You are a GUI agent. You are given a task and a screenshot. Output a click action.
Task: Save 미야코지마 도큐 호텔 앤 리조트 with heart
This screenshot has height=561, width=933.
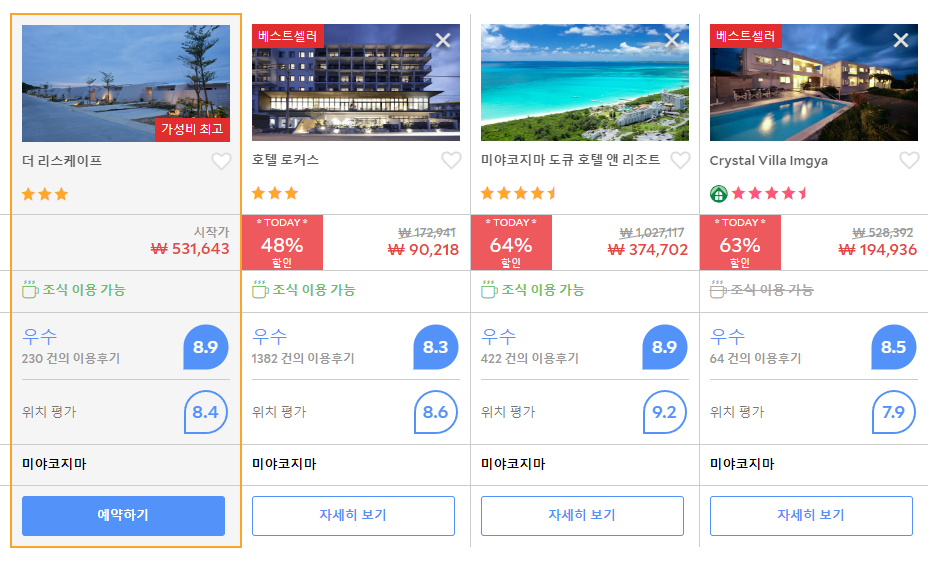(680, 160)
